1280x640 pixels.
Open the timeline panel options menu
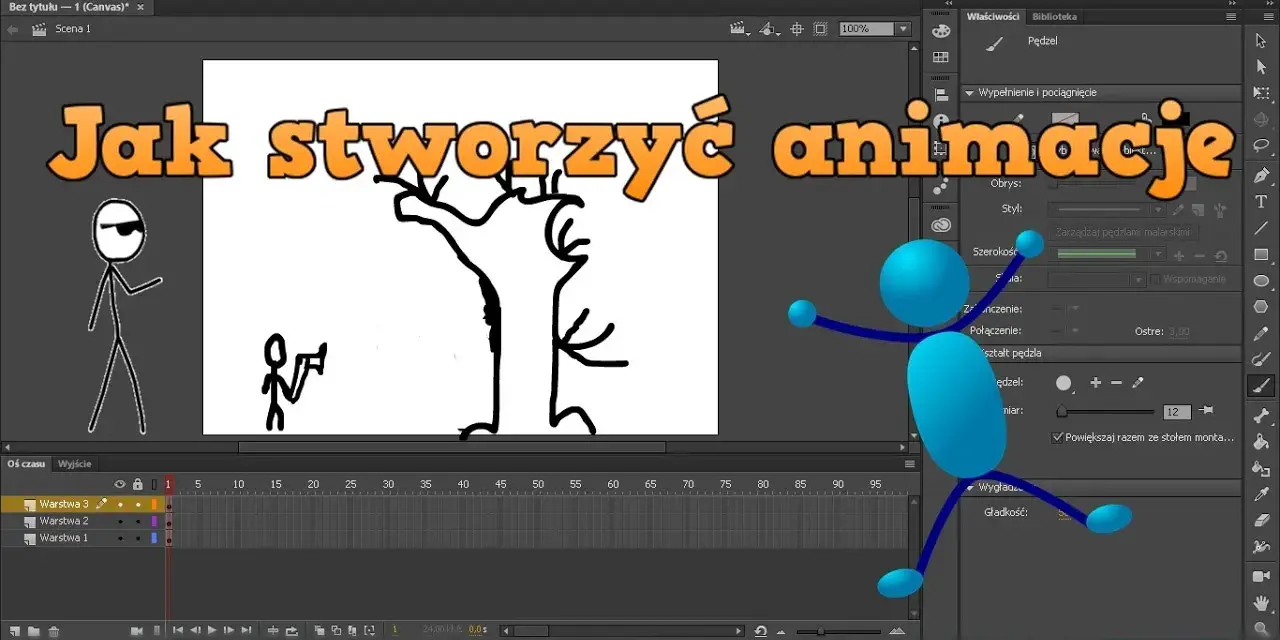tap(910, 464)
